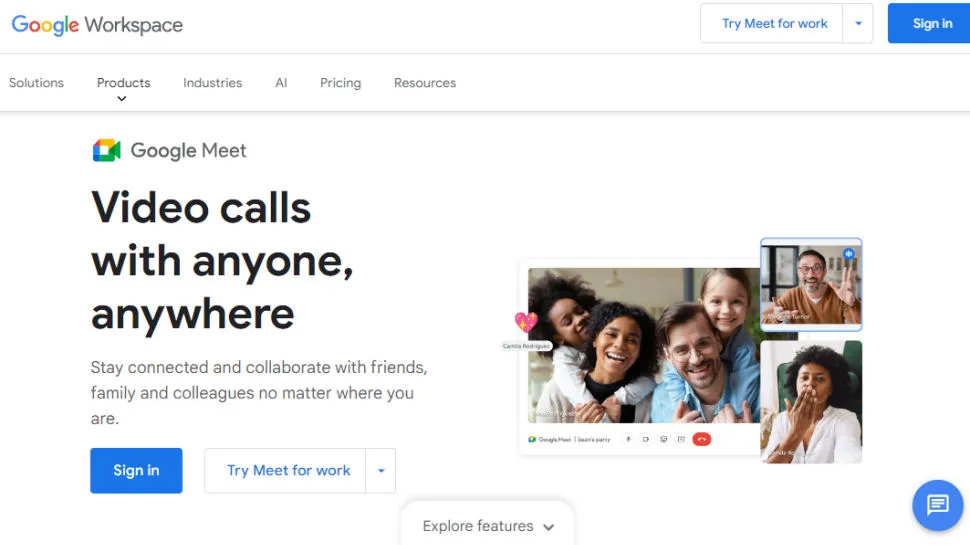970x545 pixels.
Task: Expand the Products menu chevron
Action: (122, 99)
